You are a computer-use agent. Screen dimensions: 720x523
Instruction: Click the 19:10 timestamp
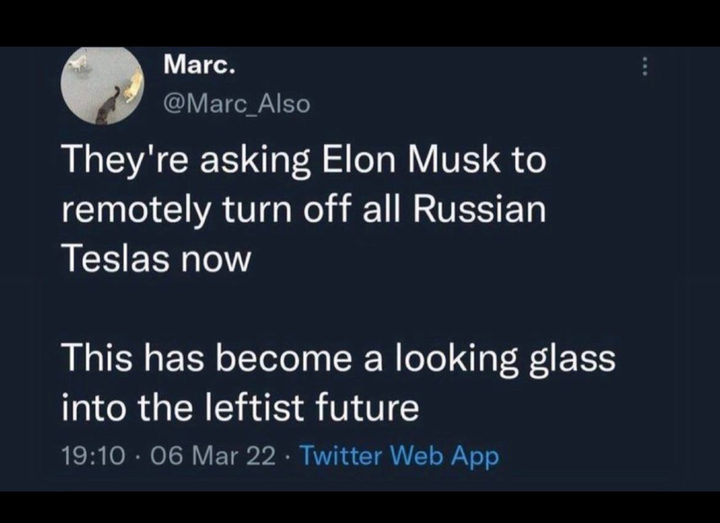tap(93, 456)
